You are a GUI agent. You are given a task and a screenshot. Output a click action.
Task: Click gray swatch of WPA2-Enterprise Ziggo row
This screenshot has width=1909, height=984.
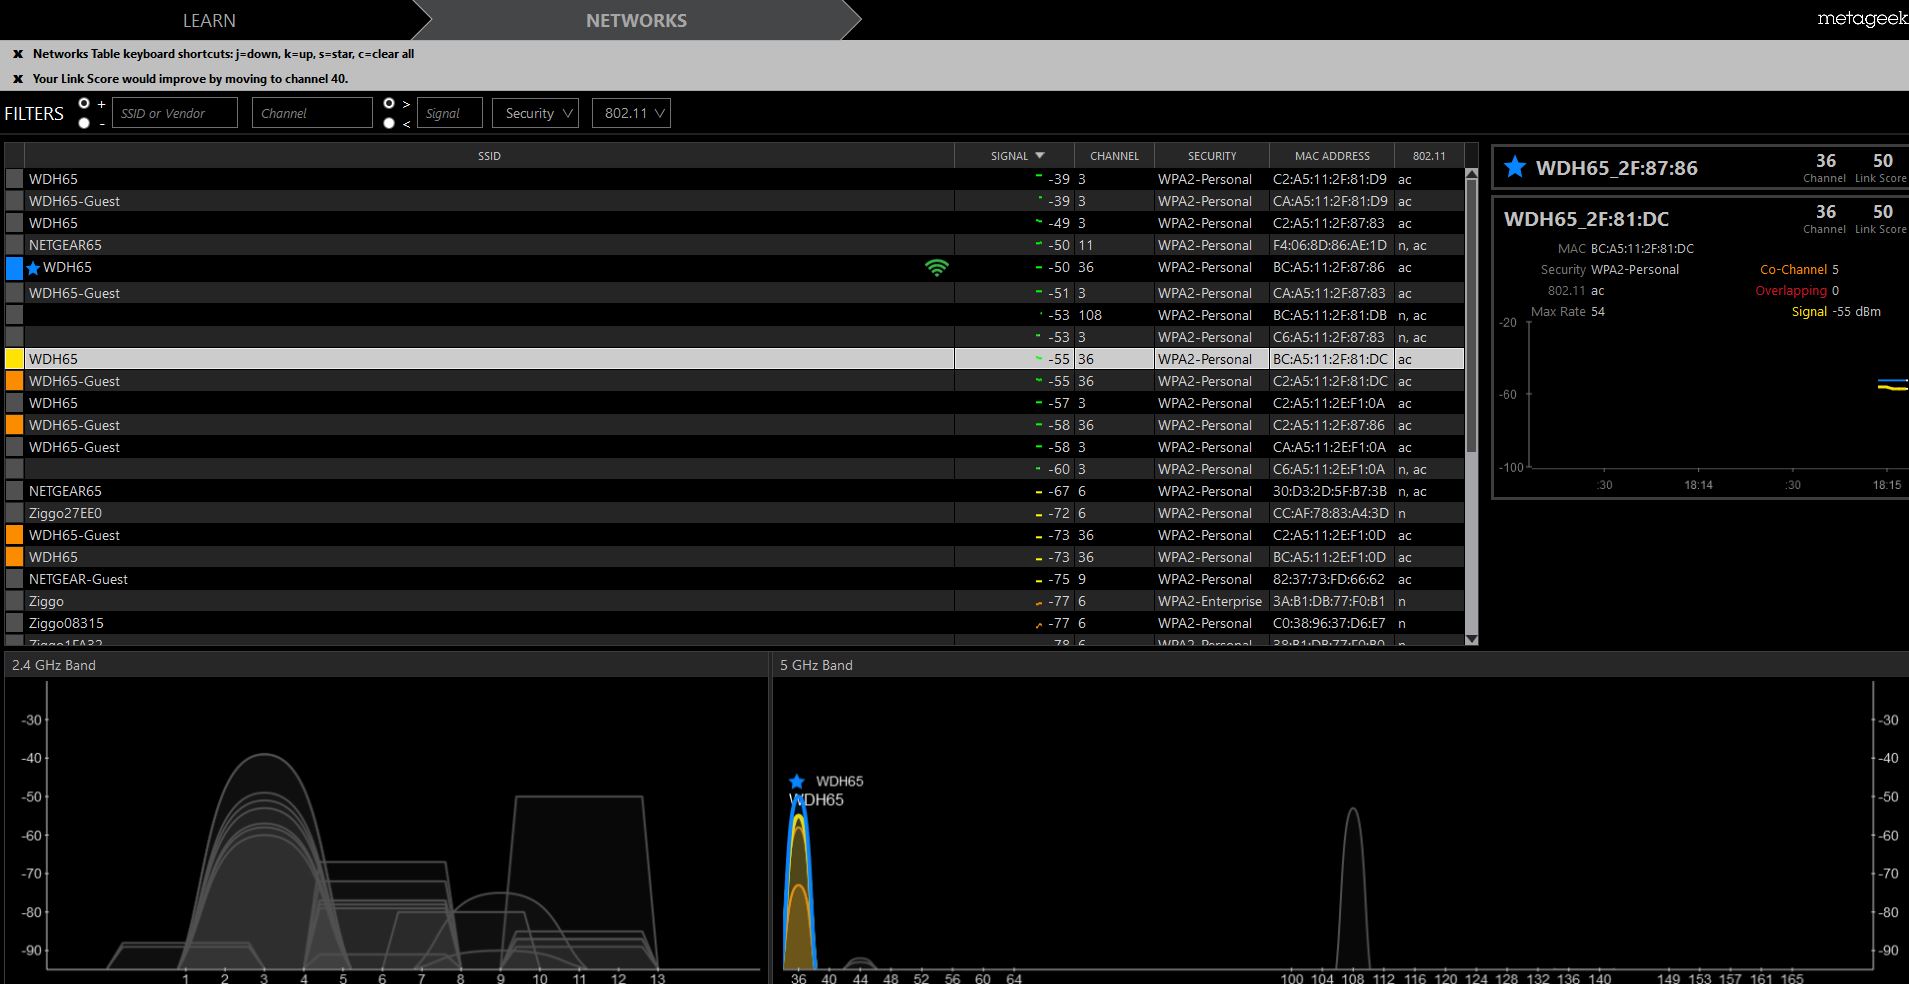[x=14, y=601]
